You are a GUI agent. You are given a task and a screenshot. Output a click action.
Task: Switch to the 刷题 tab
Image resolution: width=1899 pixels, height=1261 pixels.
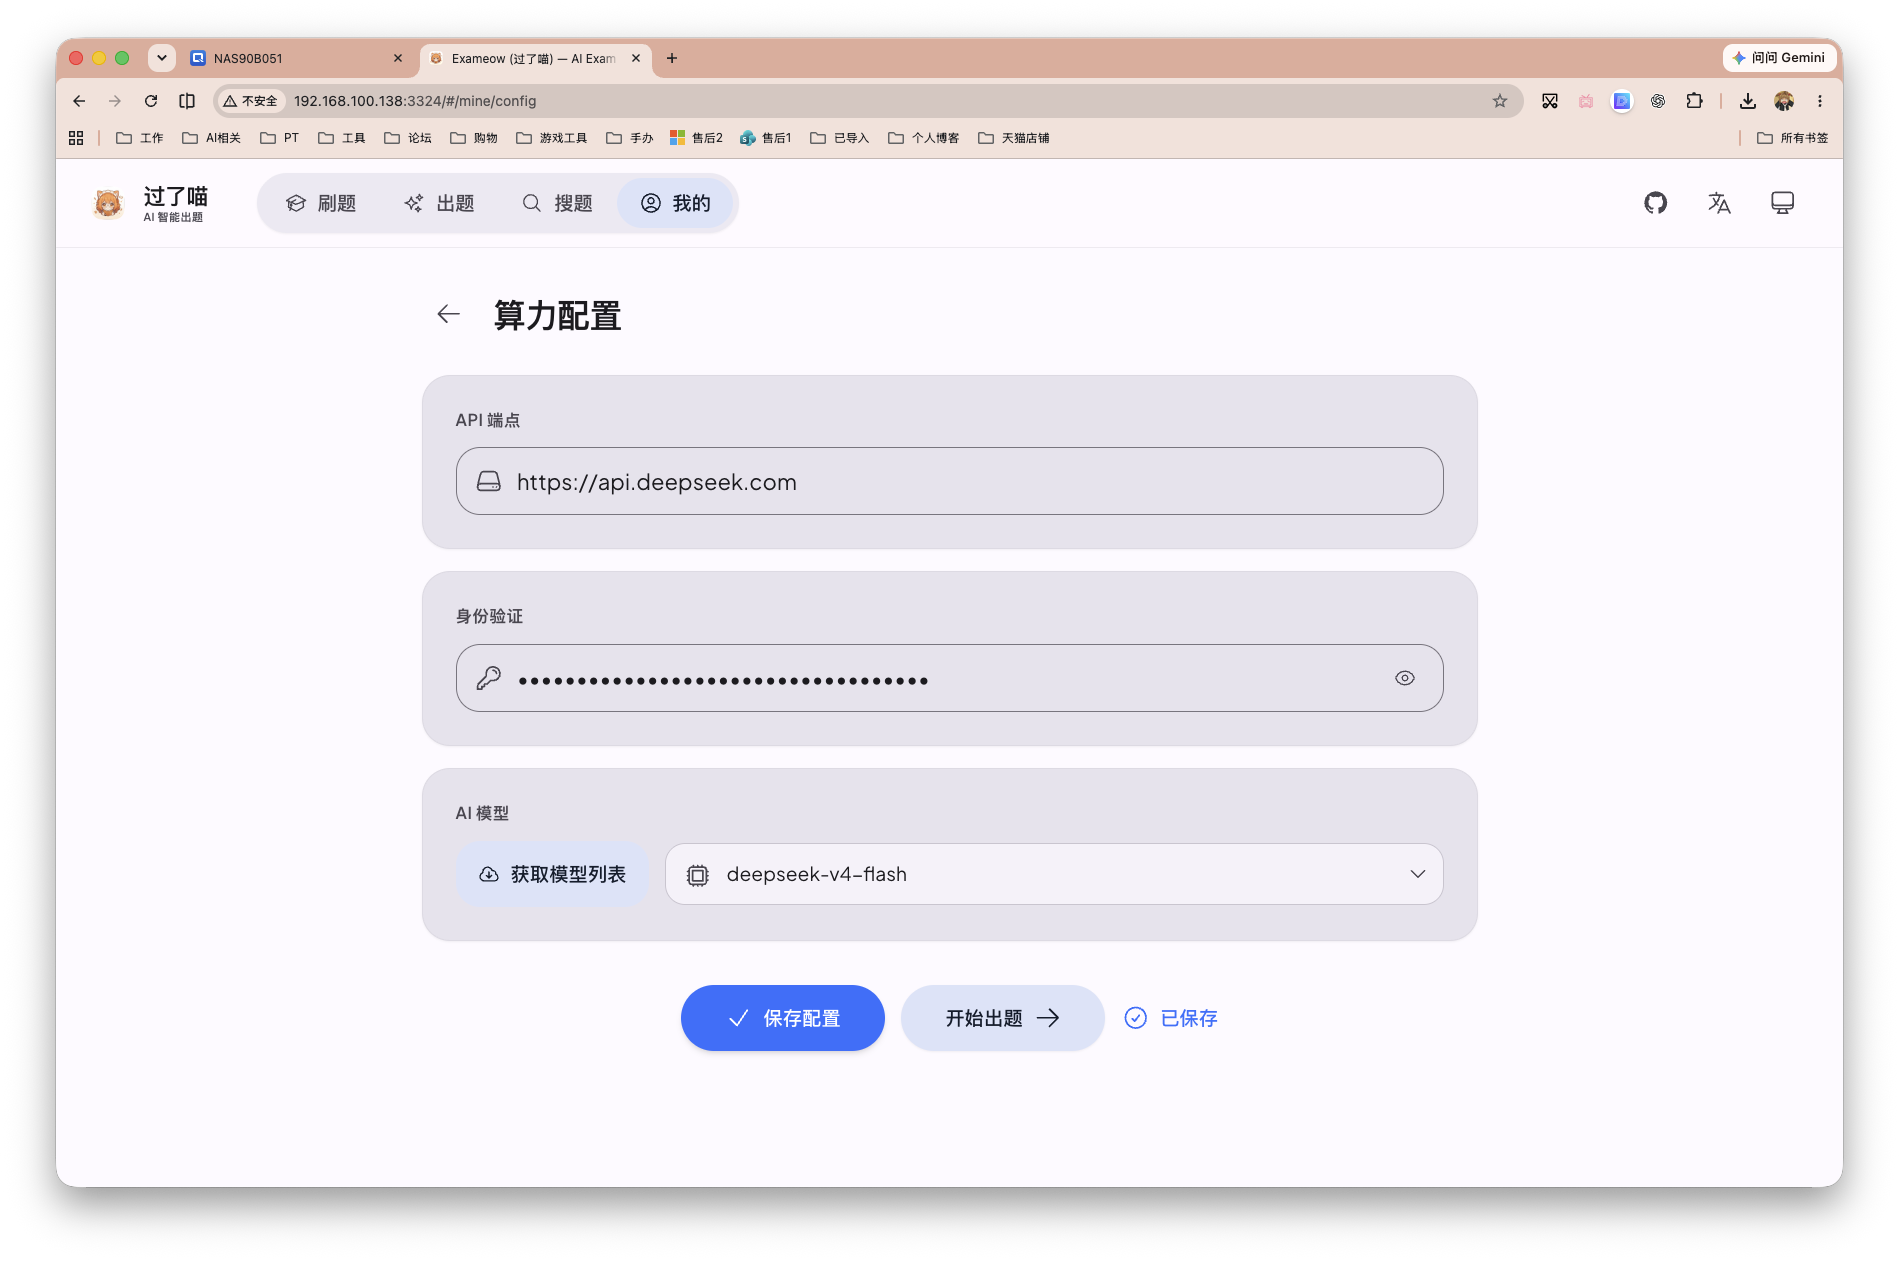[x=321, y=203]
